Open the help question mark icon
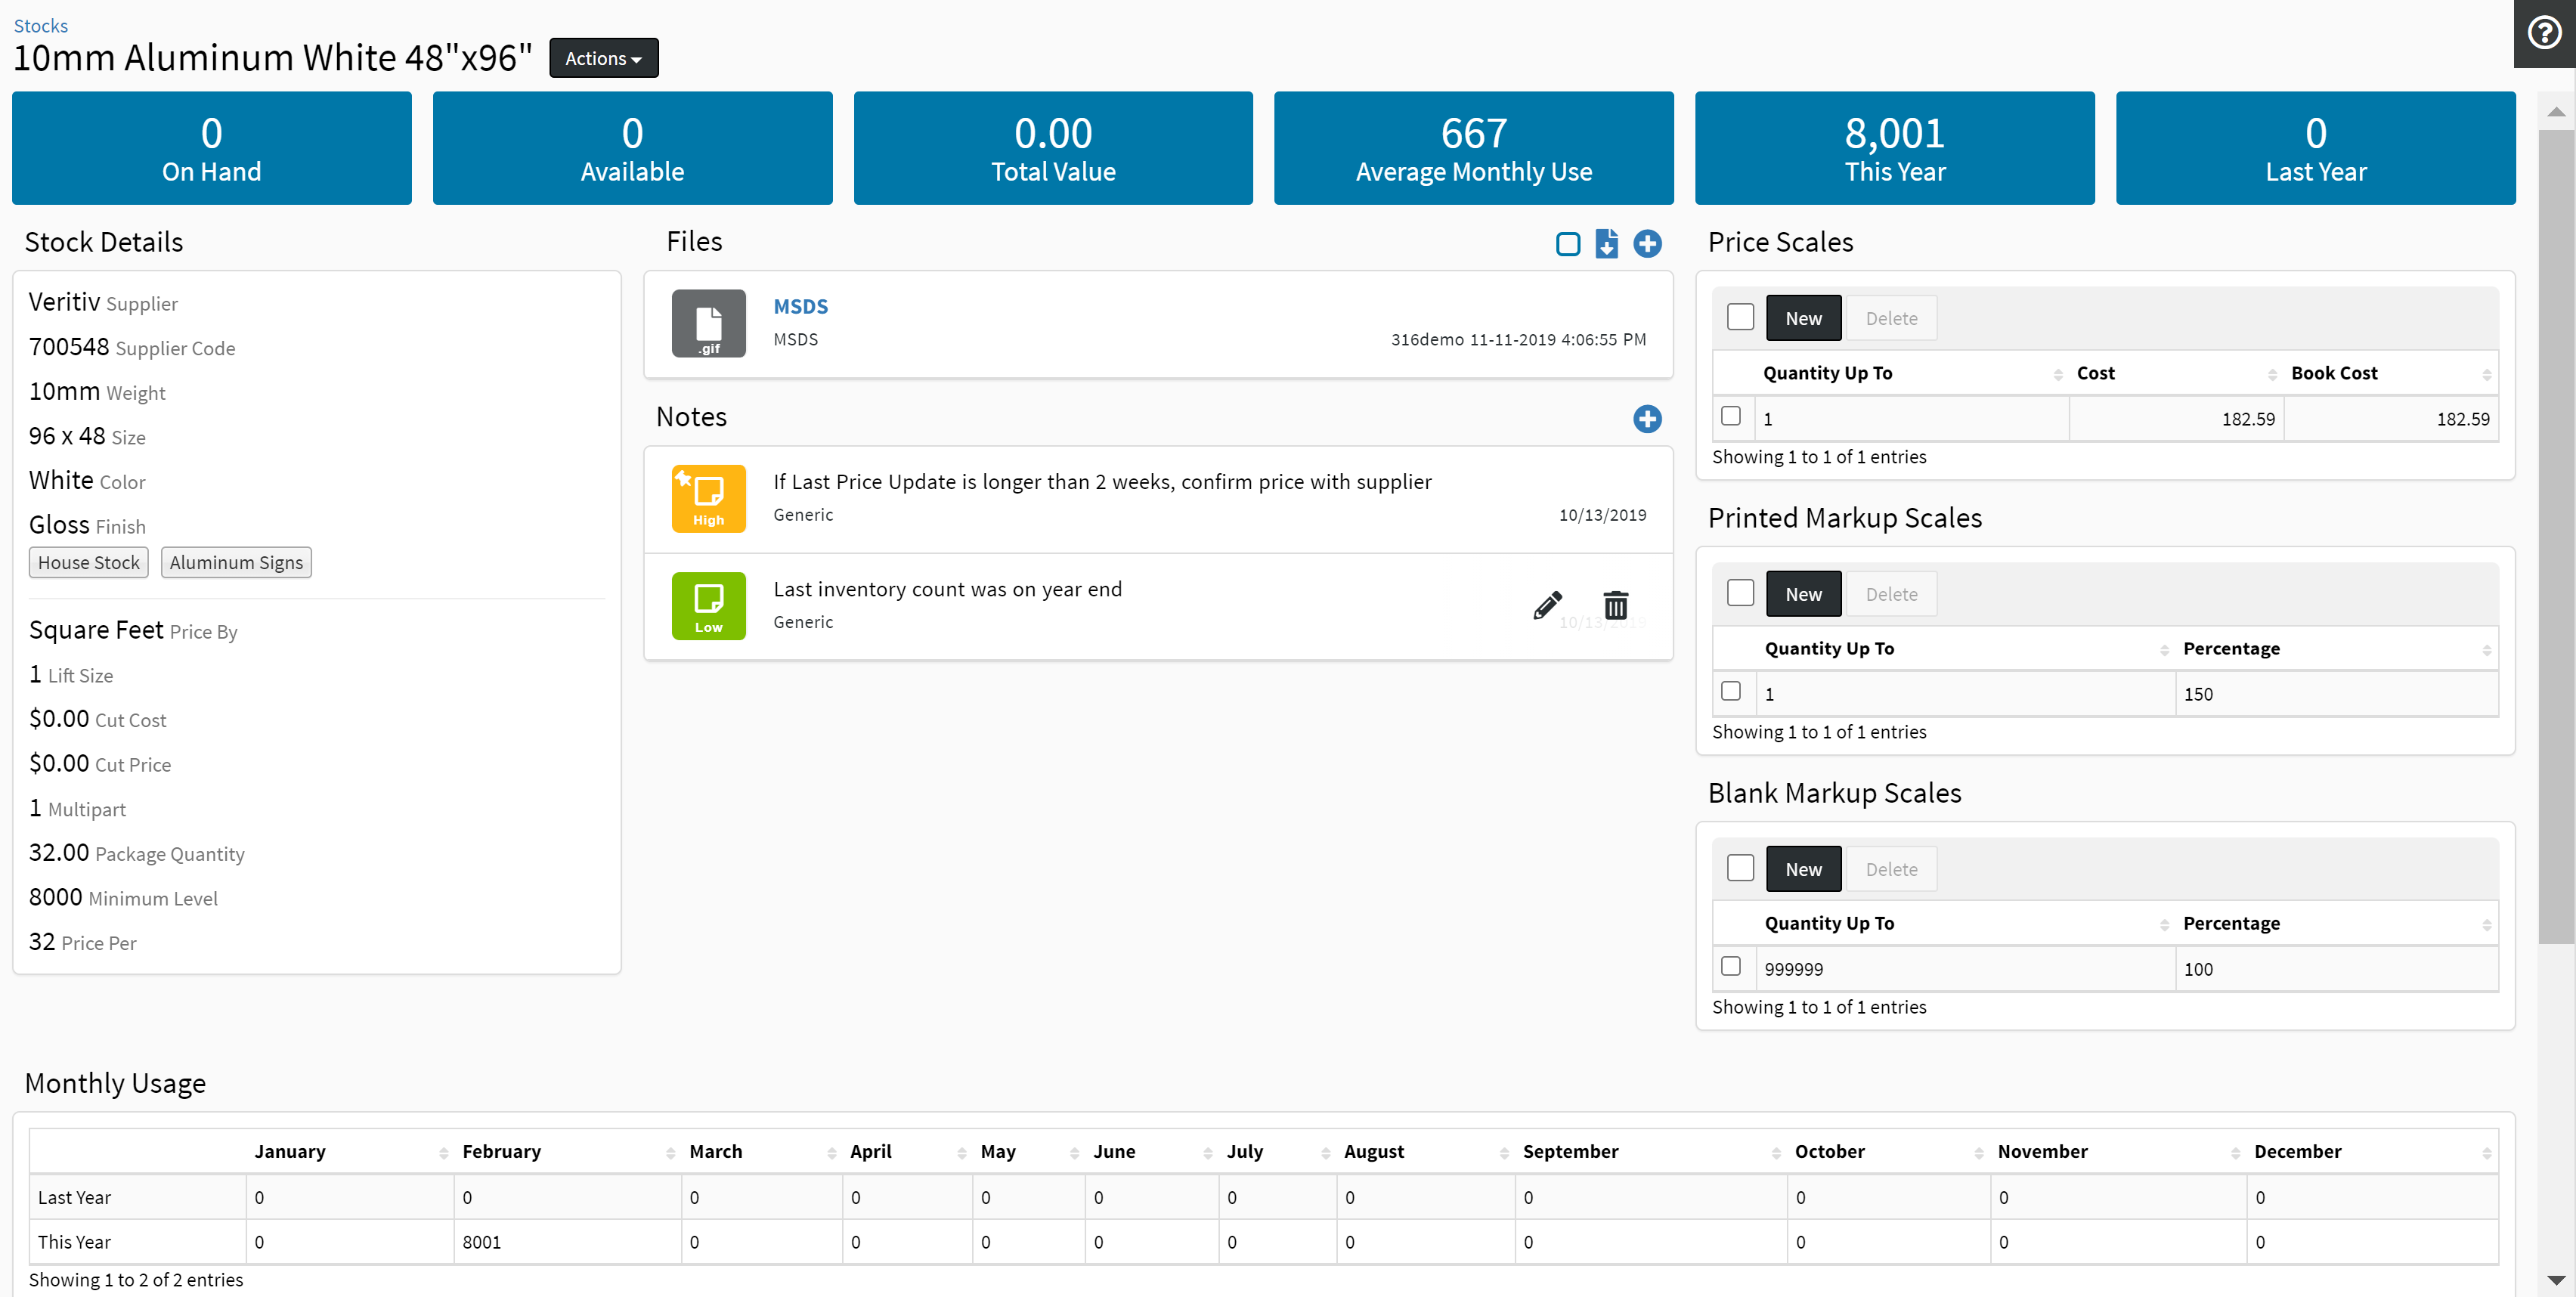Screen dimensions: 2576x1297 coord(2544,33)
